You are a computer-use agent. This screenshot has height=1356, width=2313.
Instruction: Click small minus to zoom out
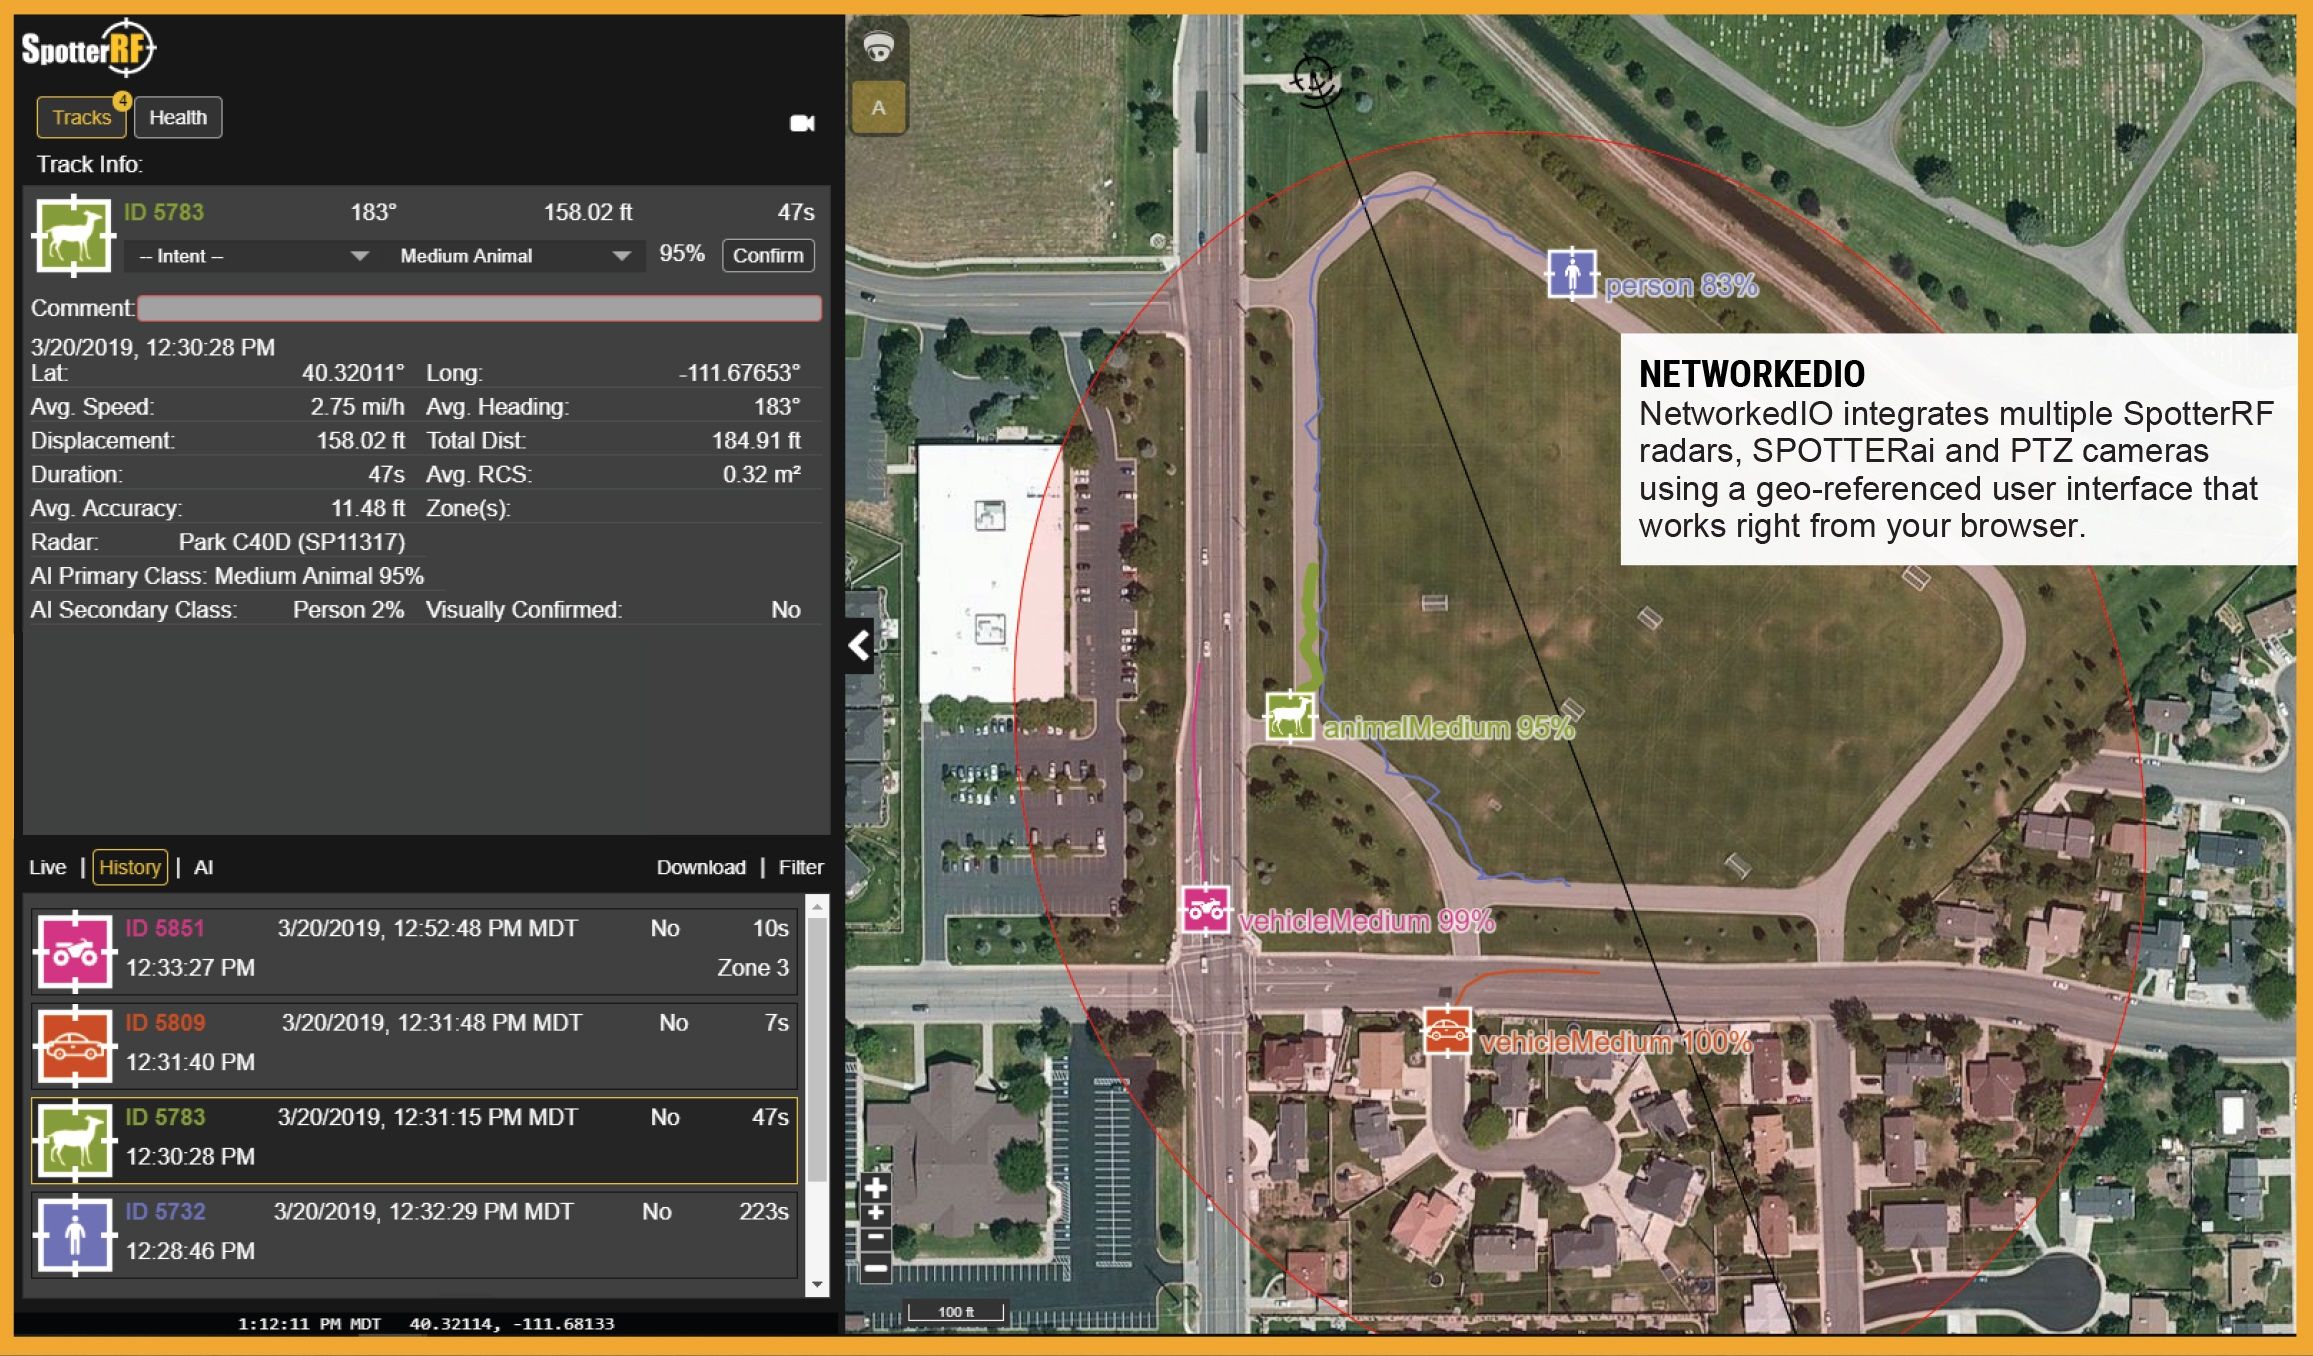click(x=875, y=1239)
